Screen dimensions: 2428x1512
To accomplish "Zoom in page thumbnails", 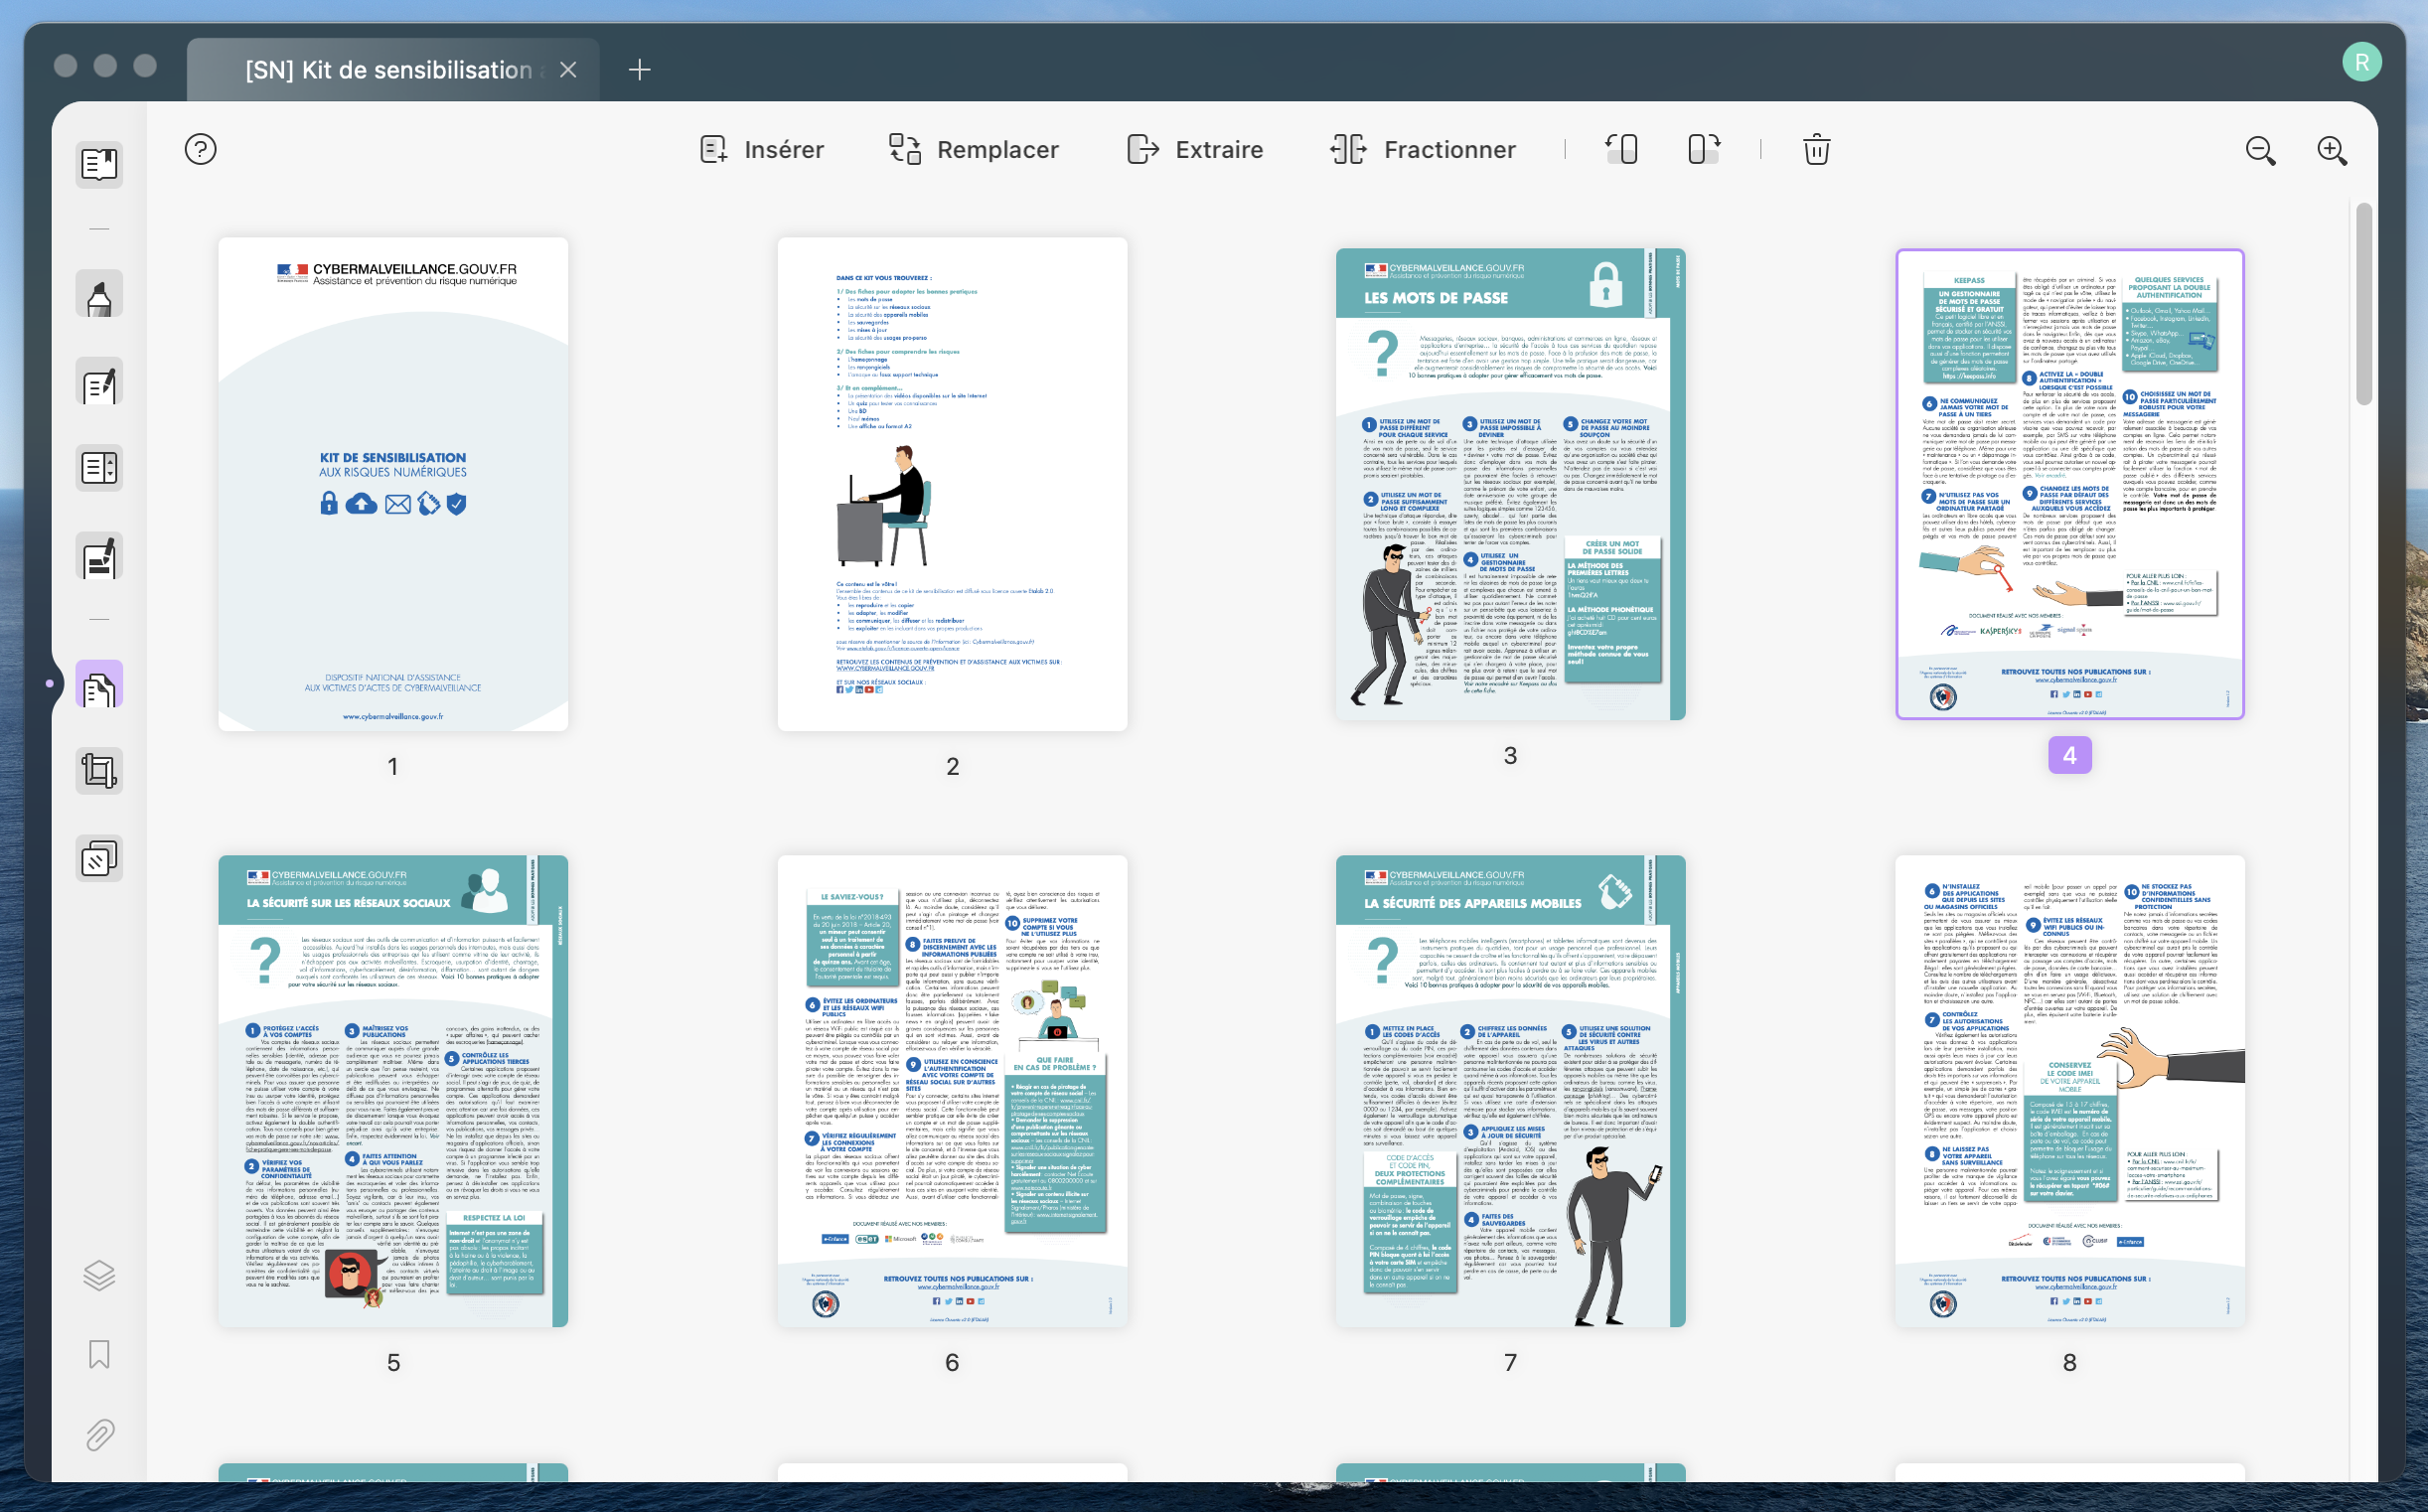I will pyautogui.click(x=2332, y=151).
